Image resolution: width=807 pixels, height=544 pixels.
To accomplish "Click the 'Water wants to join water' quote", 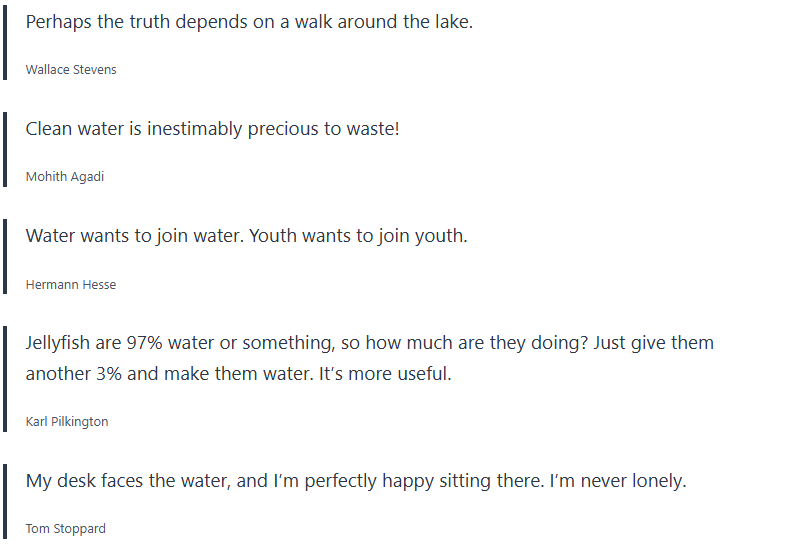I will tap(246, 236).
